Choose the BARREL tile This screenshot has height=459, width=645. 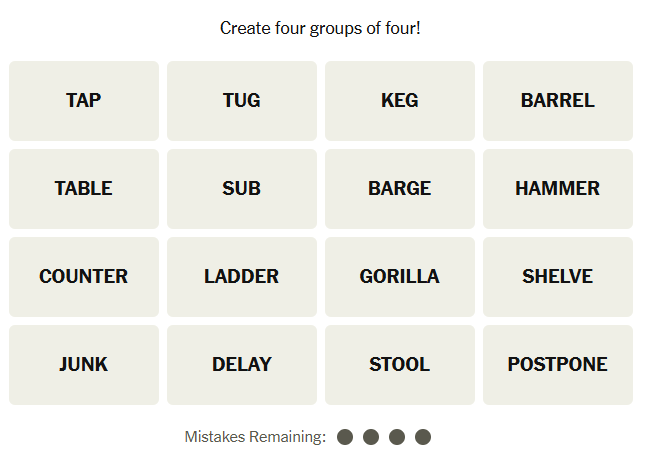tap(558, 100)
